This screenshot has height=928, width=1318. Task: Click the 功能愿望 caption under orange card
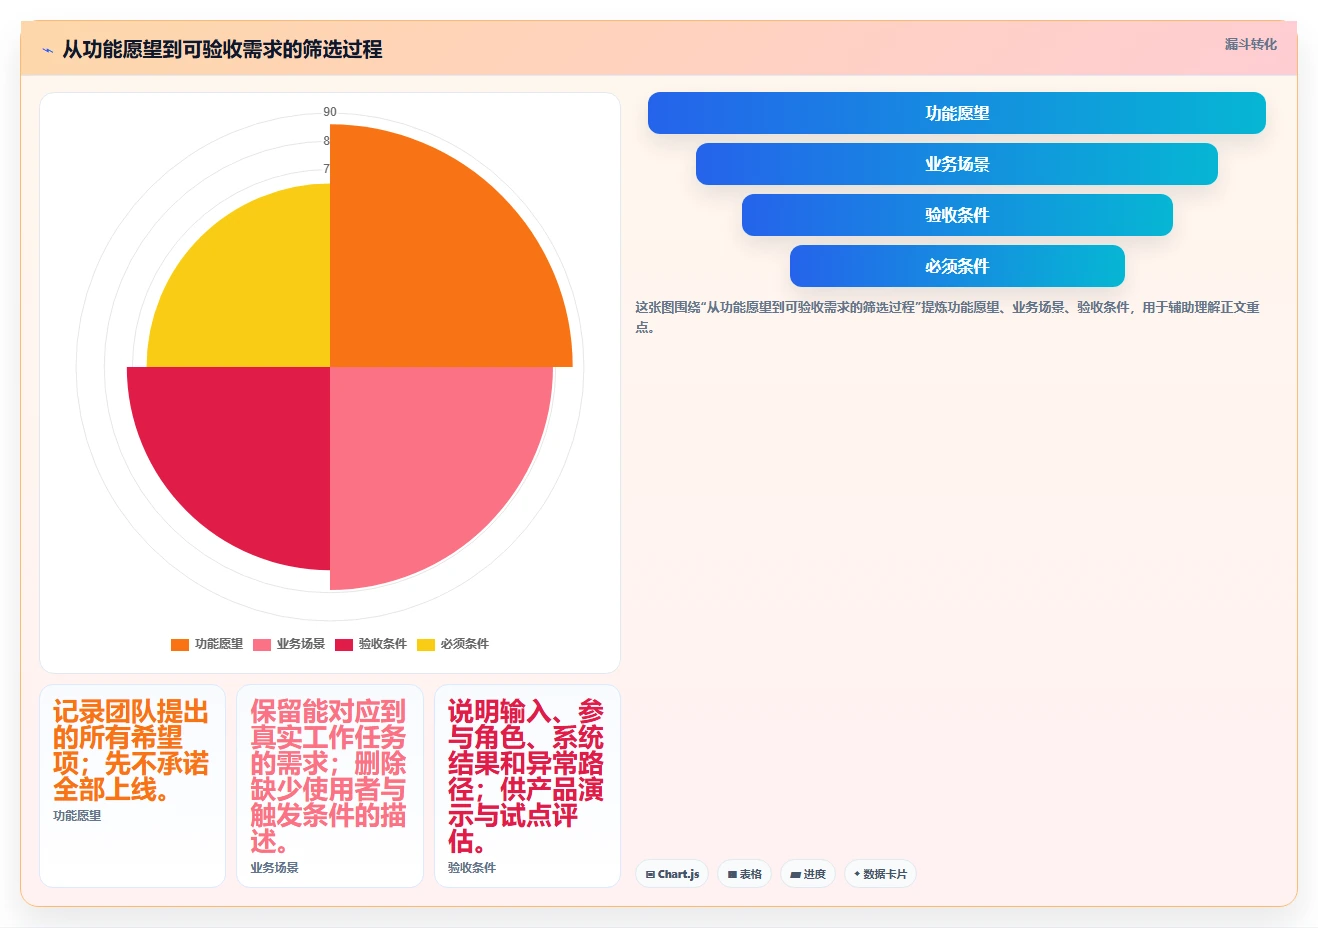pos(77,816)
